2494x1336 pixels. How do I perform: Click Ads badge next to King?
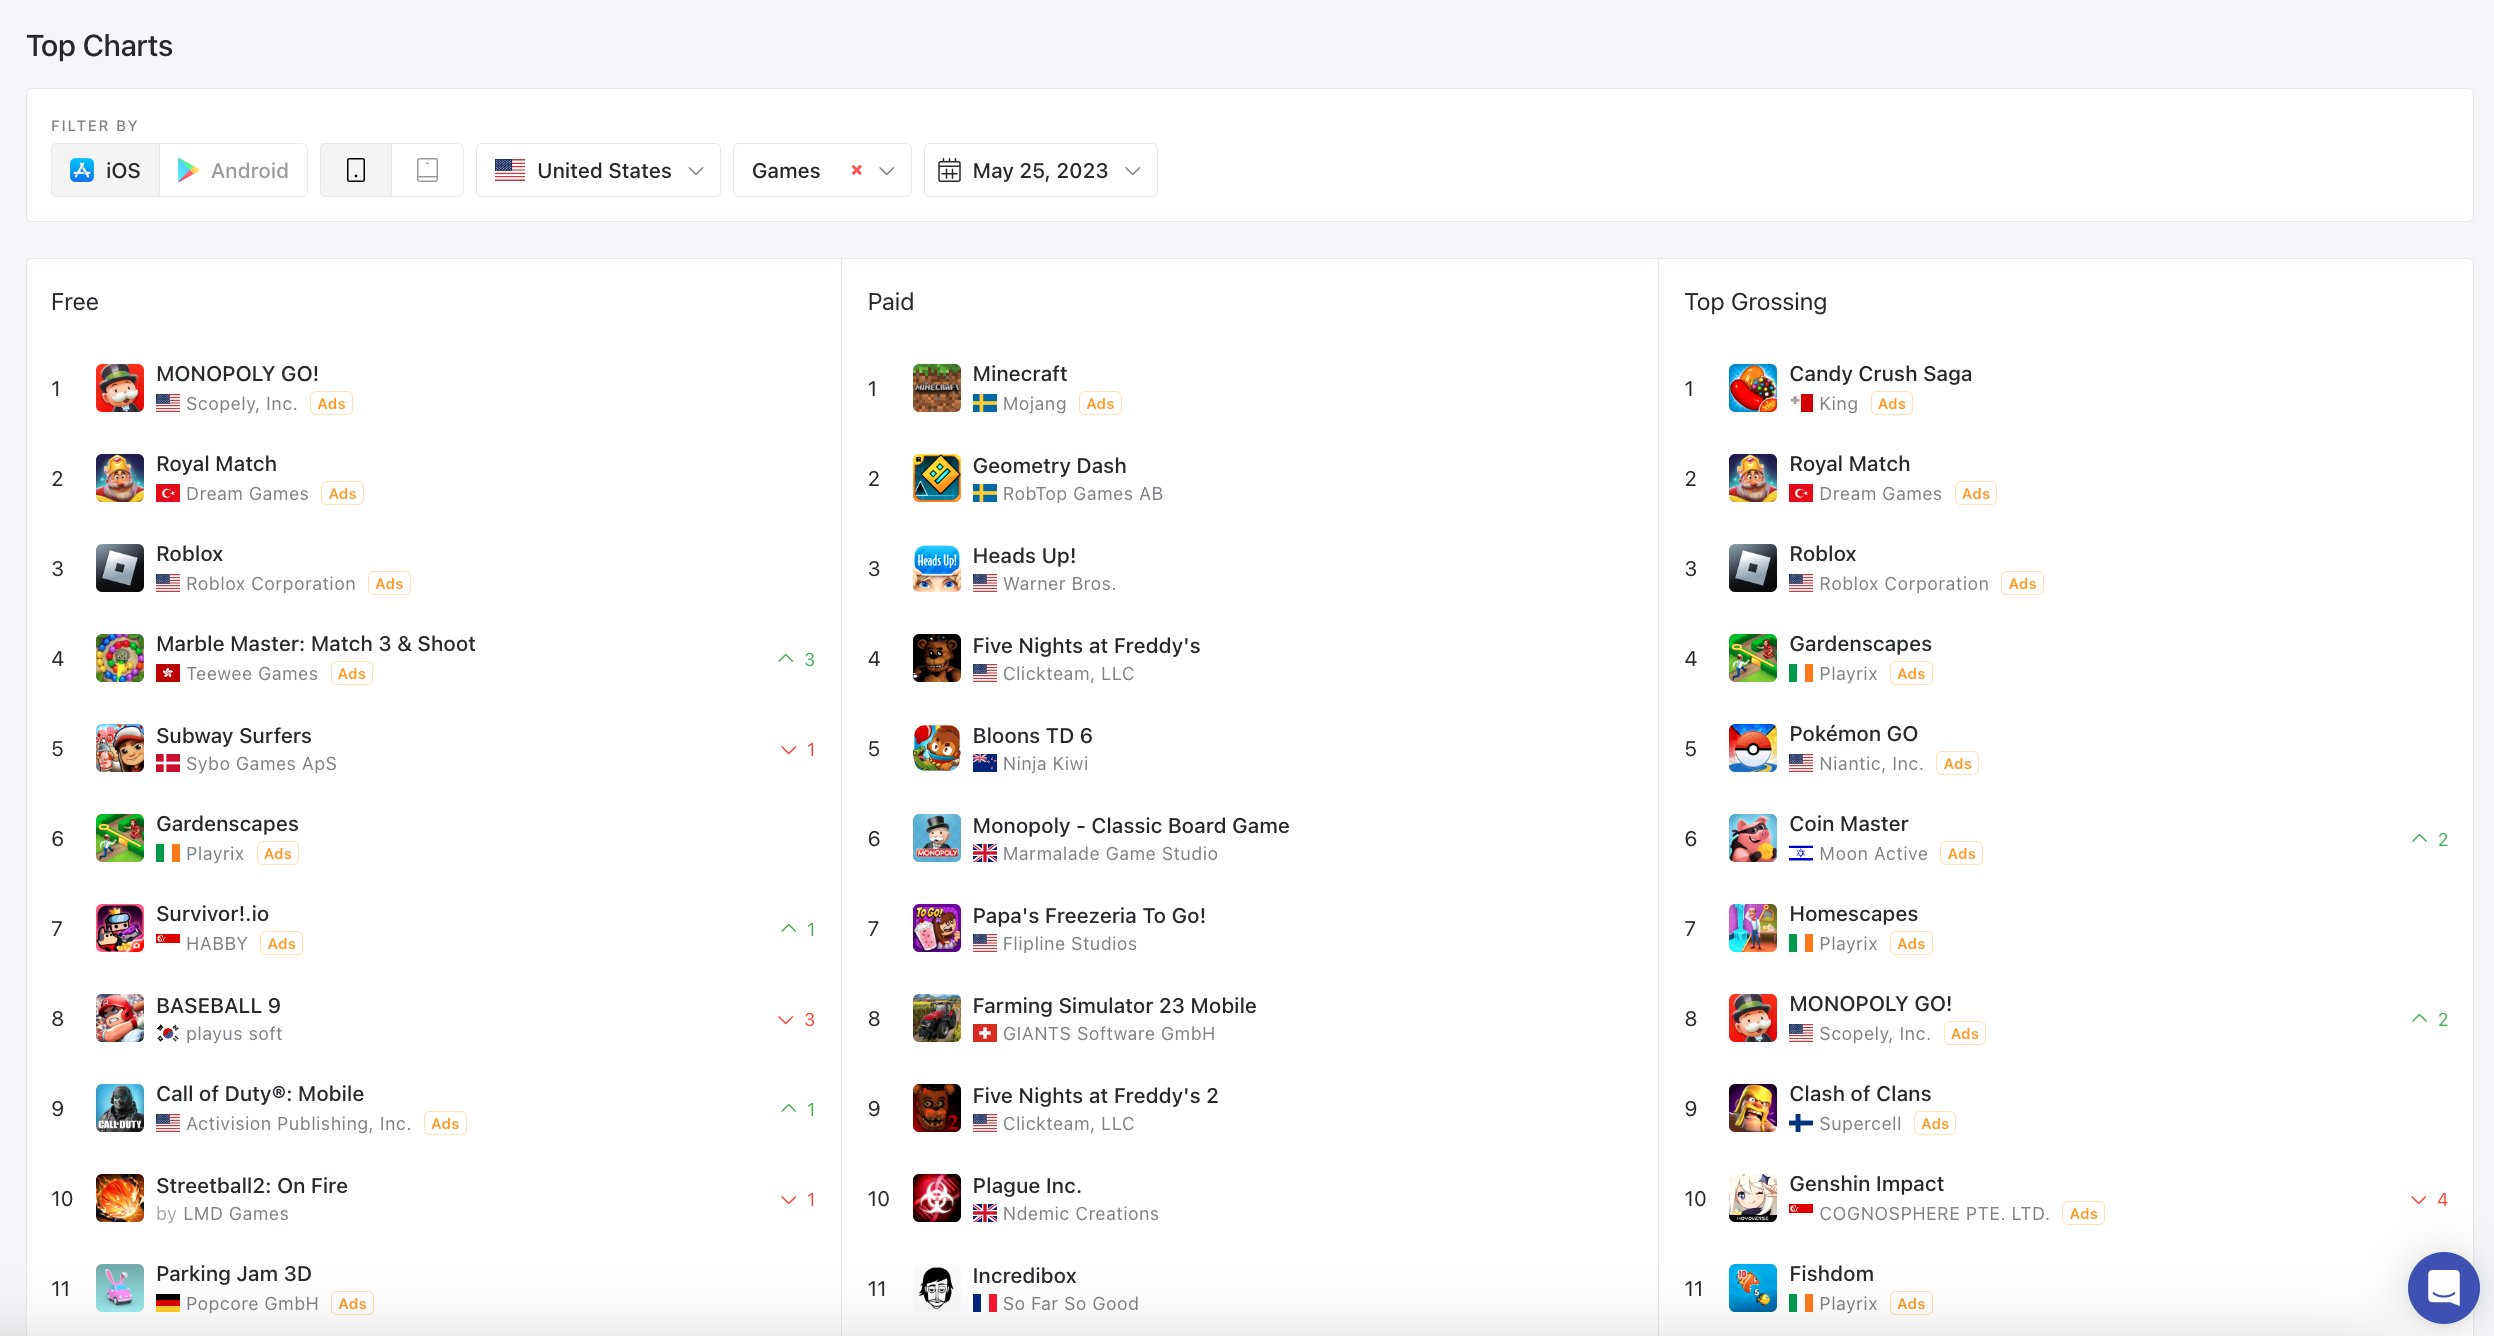pos(1891,403)
